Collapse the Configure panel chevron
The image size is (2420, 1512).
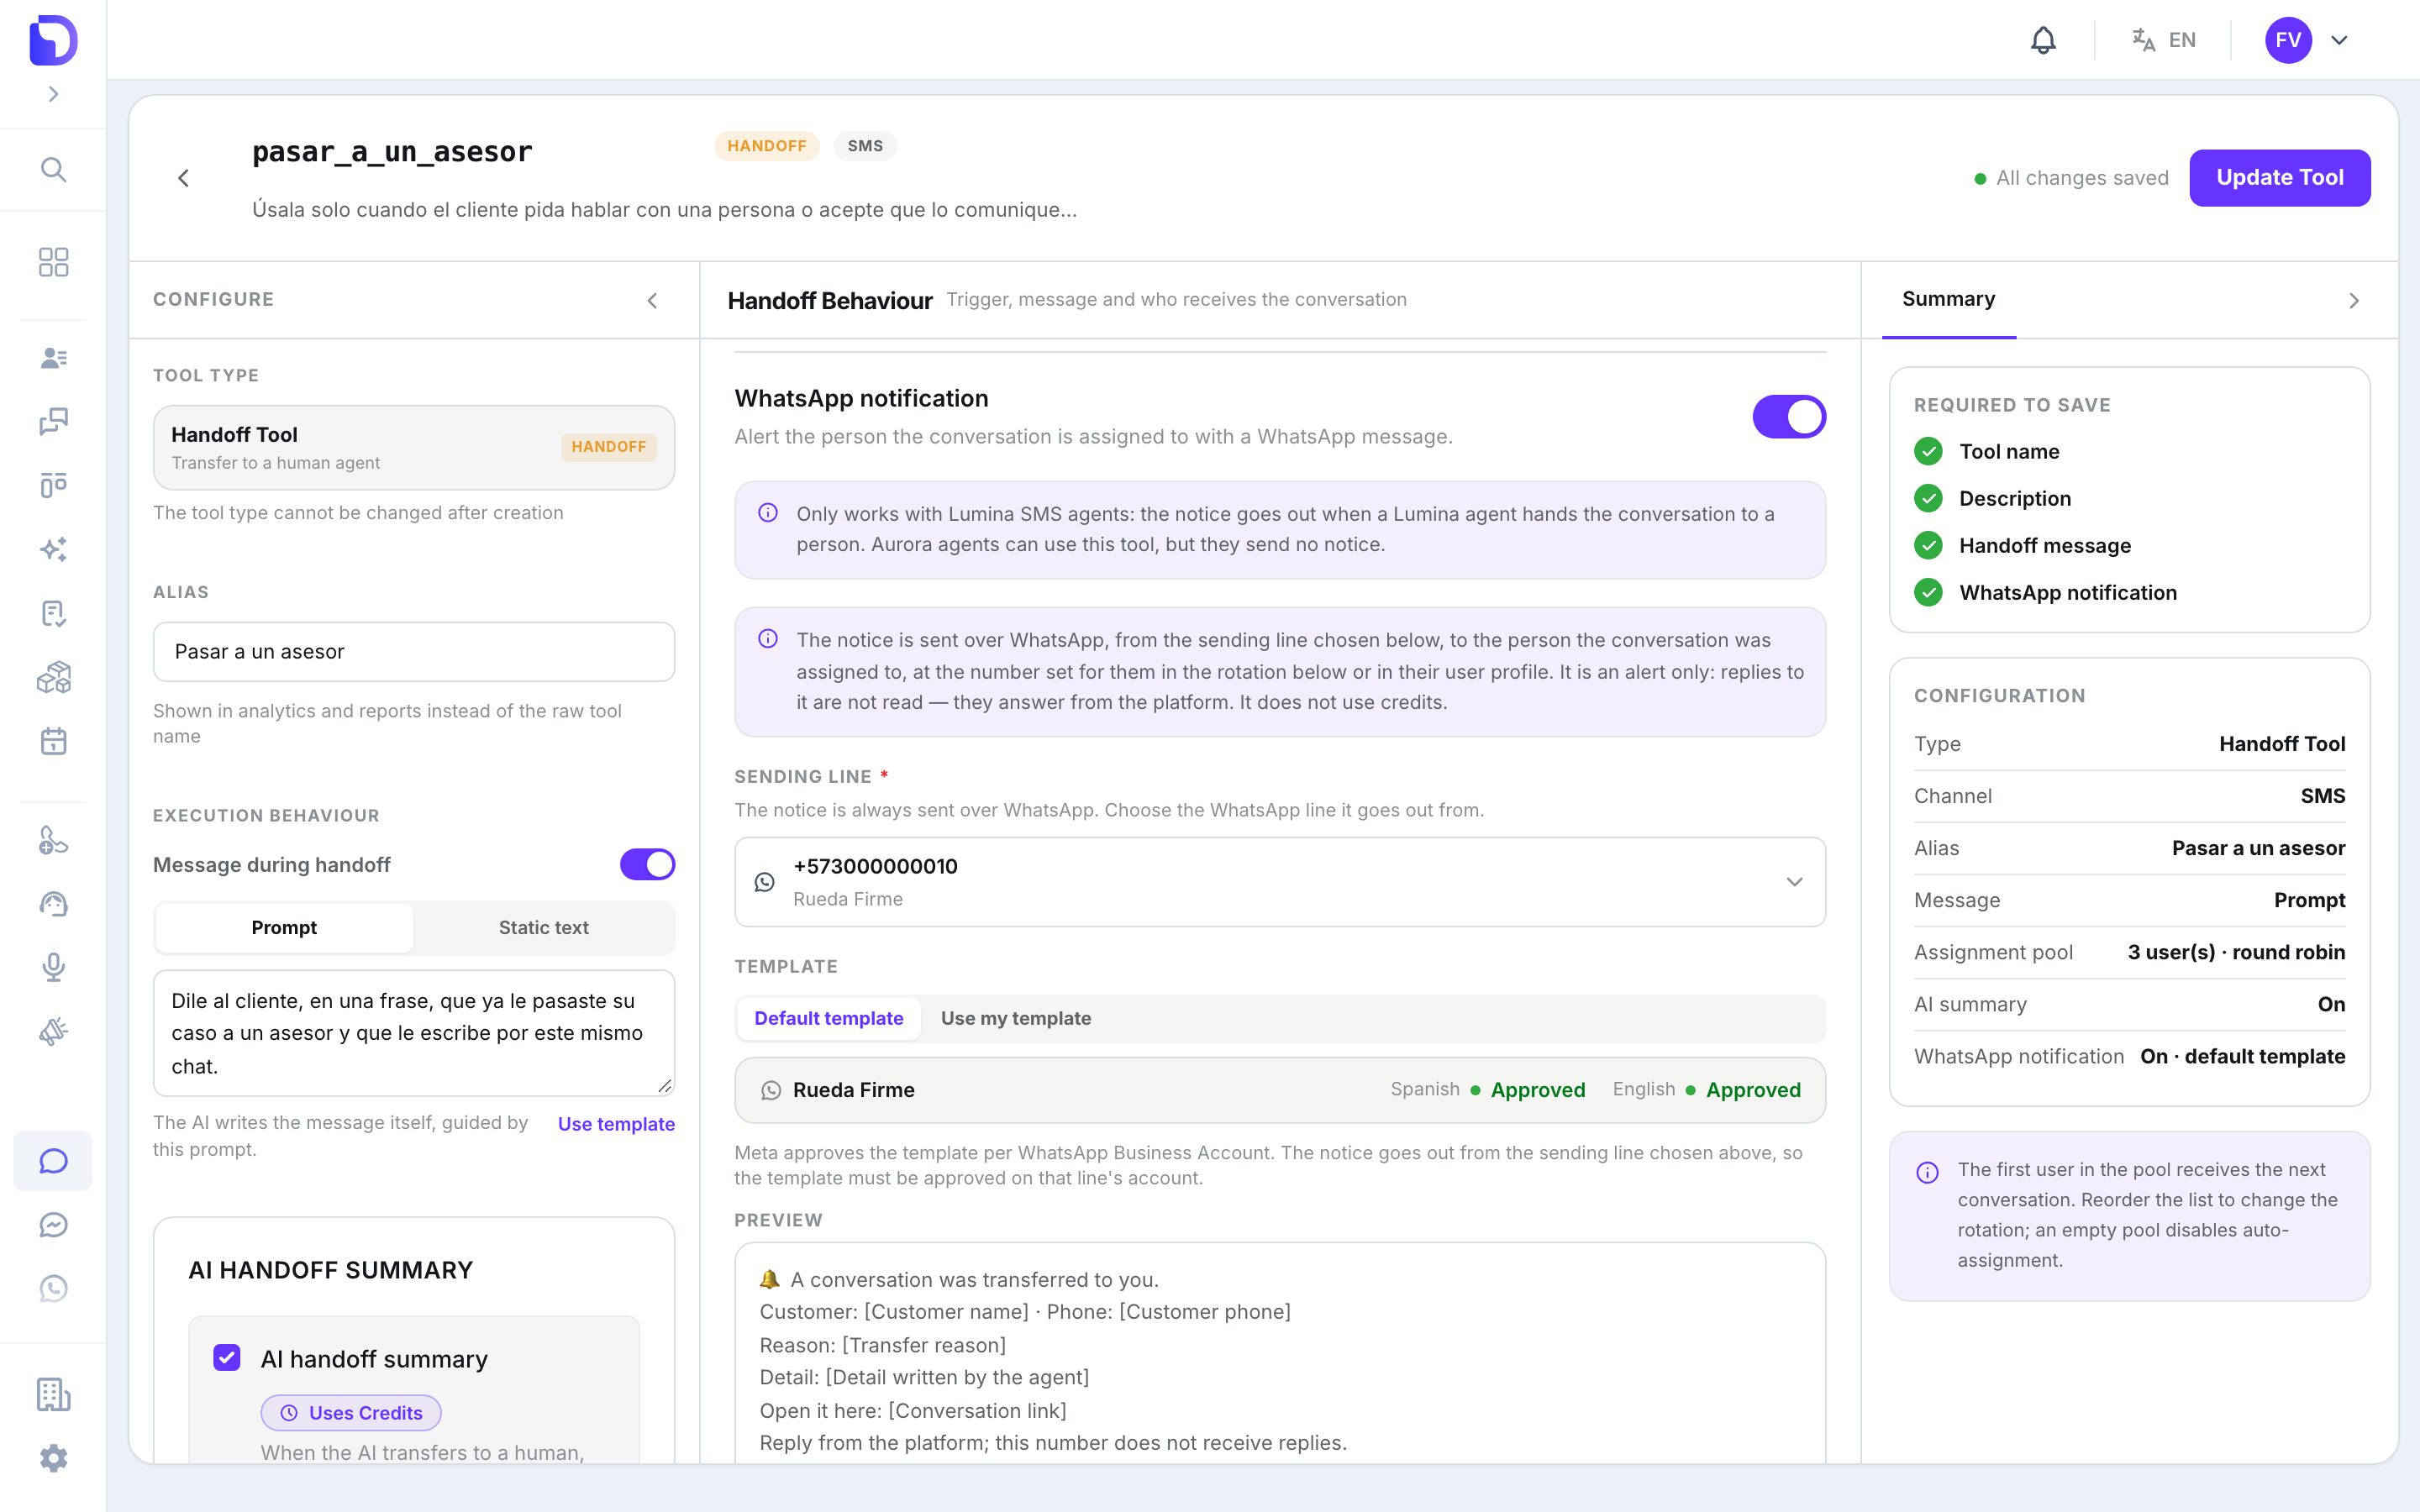coord(652,300)
